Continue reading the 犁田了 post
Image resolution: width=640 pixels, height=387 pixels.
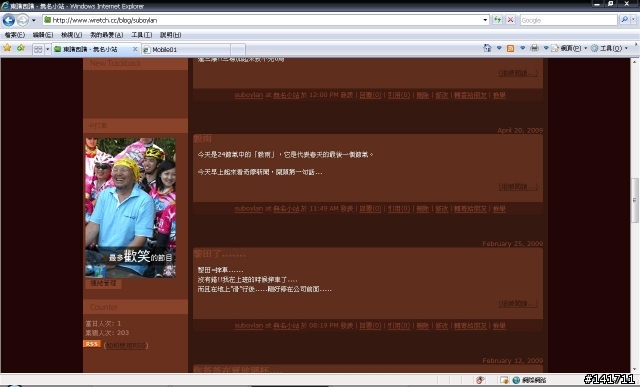518,304
